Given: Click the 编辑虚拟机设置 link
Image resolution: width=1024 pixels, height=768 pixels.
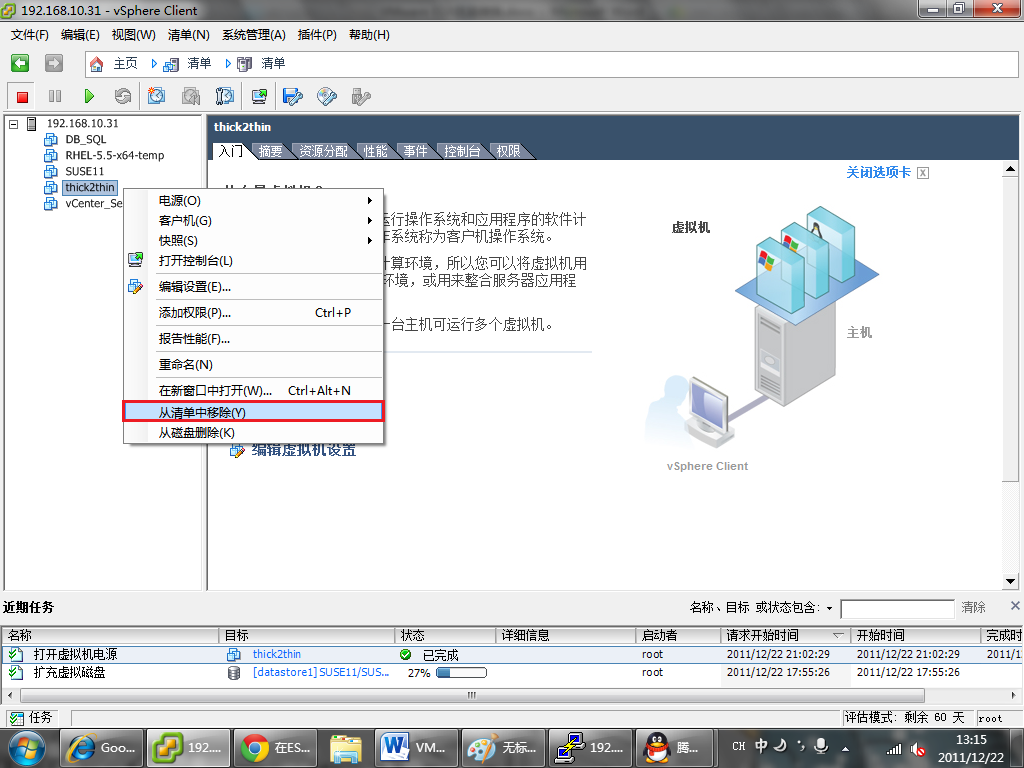Looking at the screenshot, I should click(x=304, y=449).
